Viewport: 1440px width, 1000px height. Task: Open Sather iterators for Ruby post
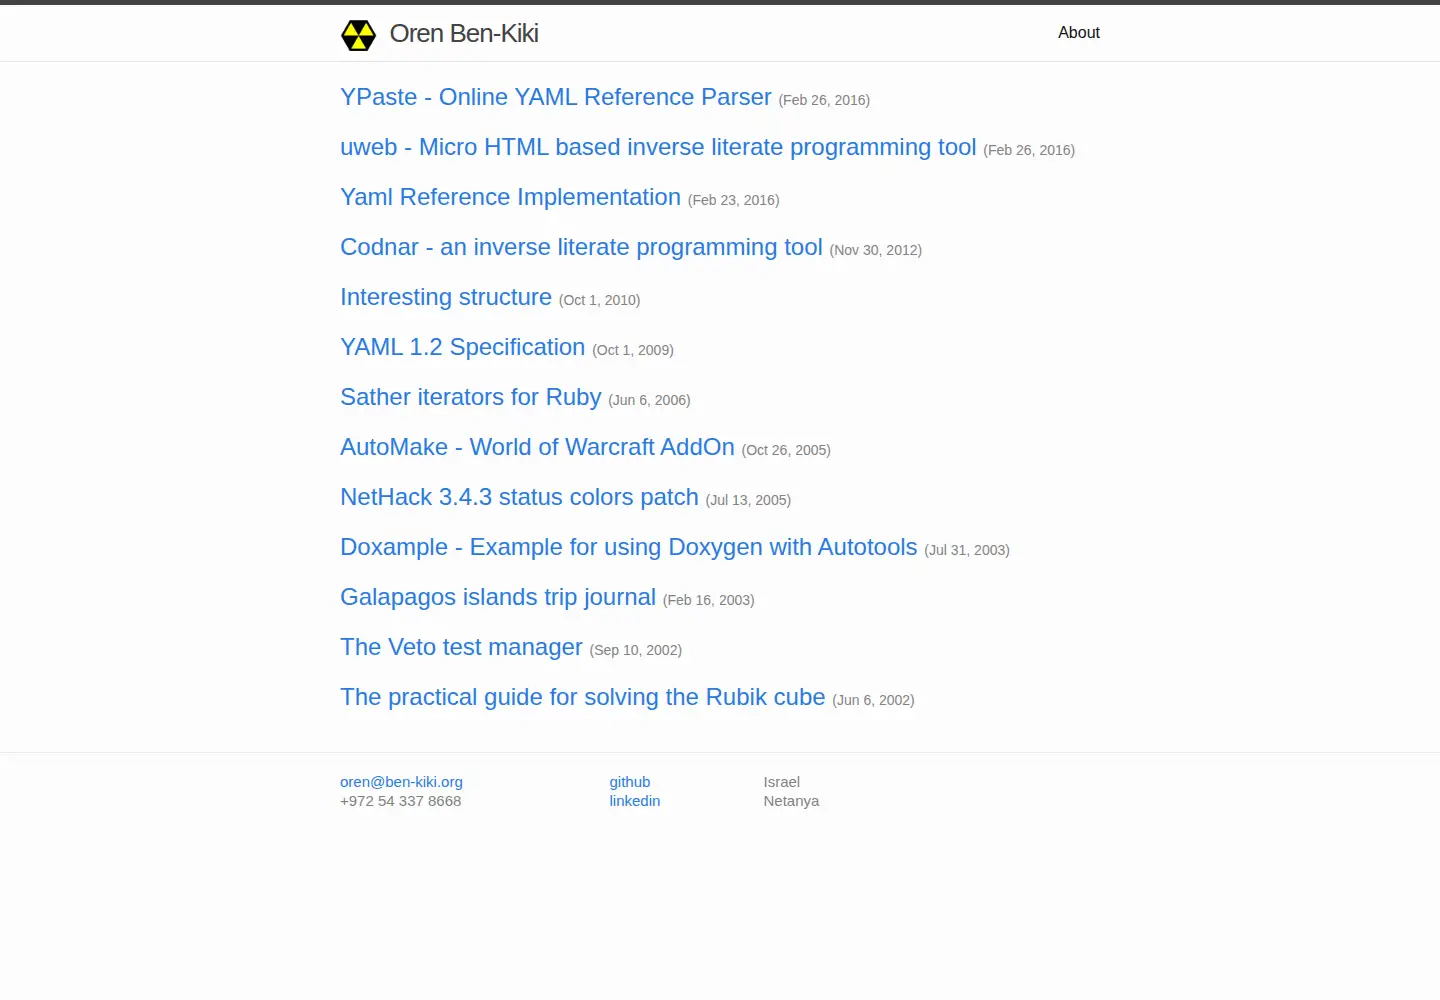[x=471, y=397]
